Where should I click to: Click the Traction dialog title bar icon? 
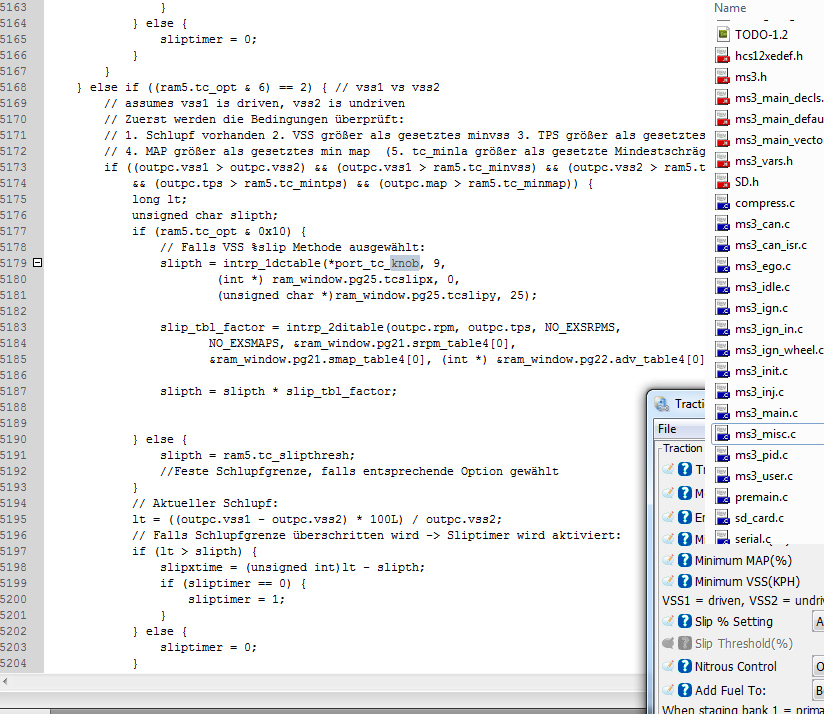coord(663,404)
